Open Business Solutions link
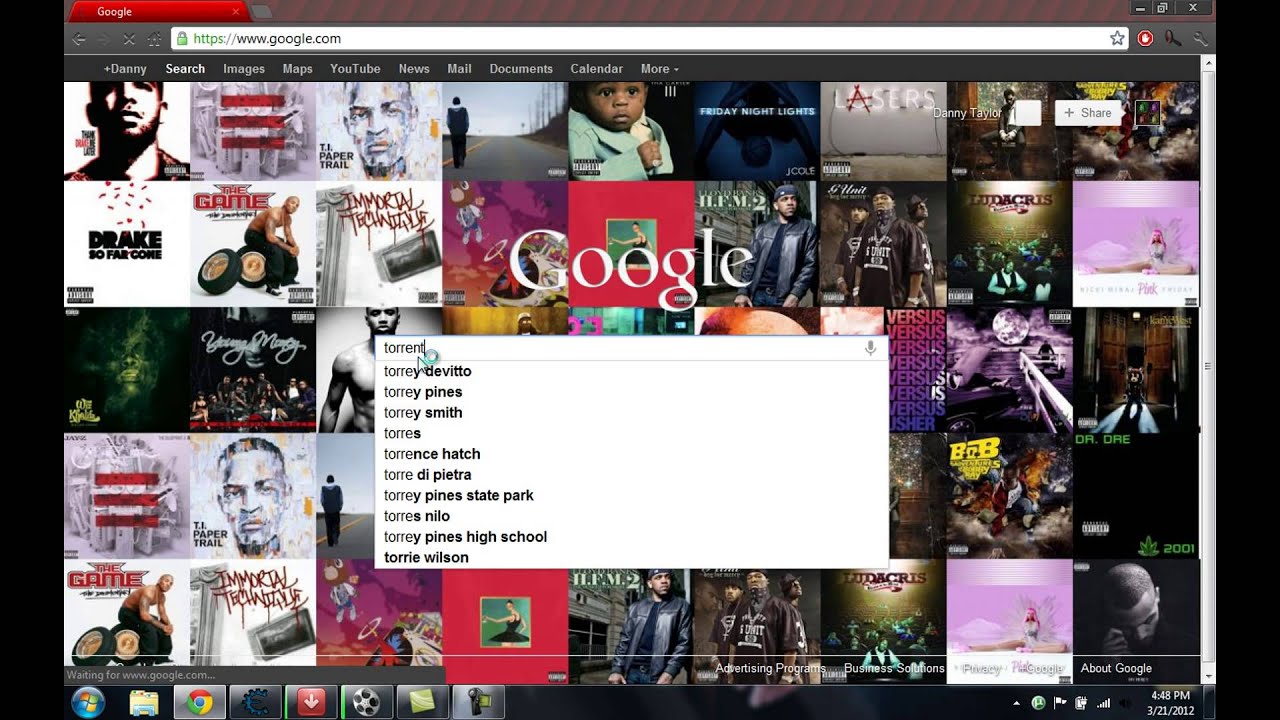The height and width of the screenshot is (720, 1280). (x=894, y=668)
